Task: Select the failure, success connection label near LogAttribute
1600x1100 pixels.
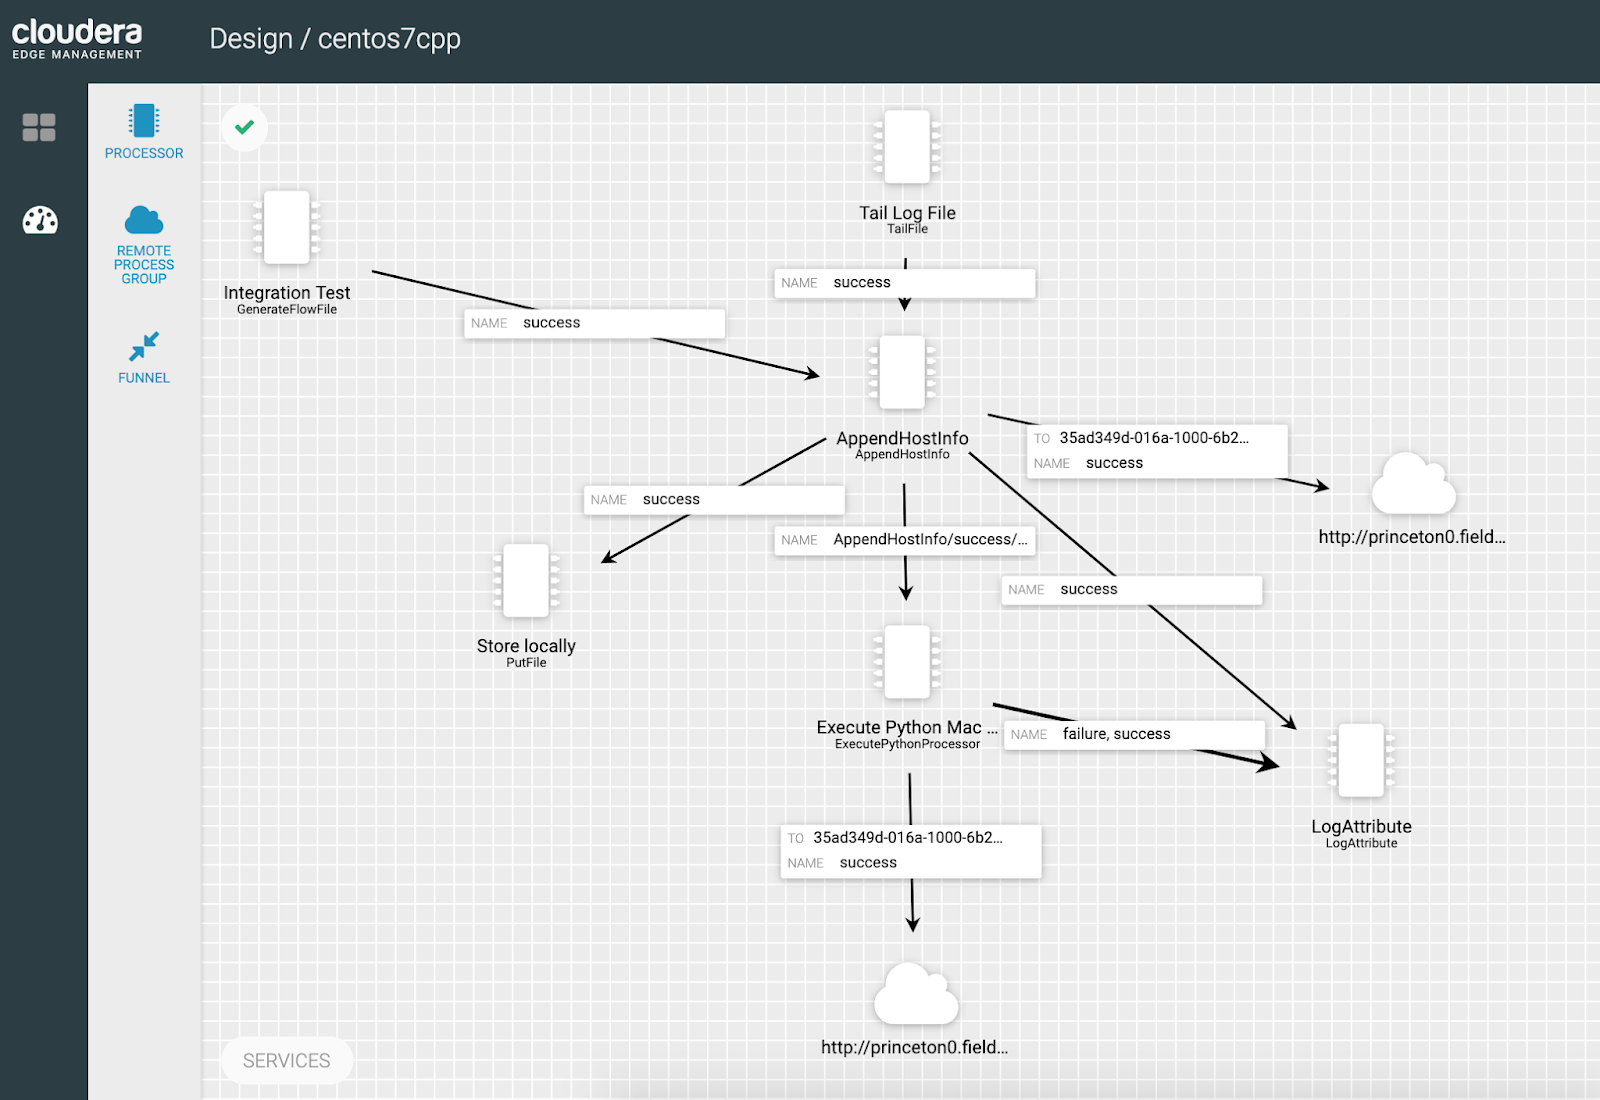Action: point(1133,733)
